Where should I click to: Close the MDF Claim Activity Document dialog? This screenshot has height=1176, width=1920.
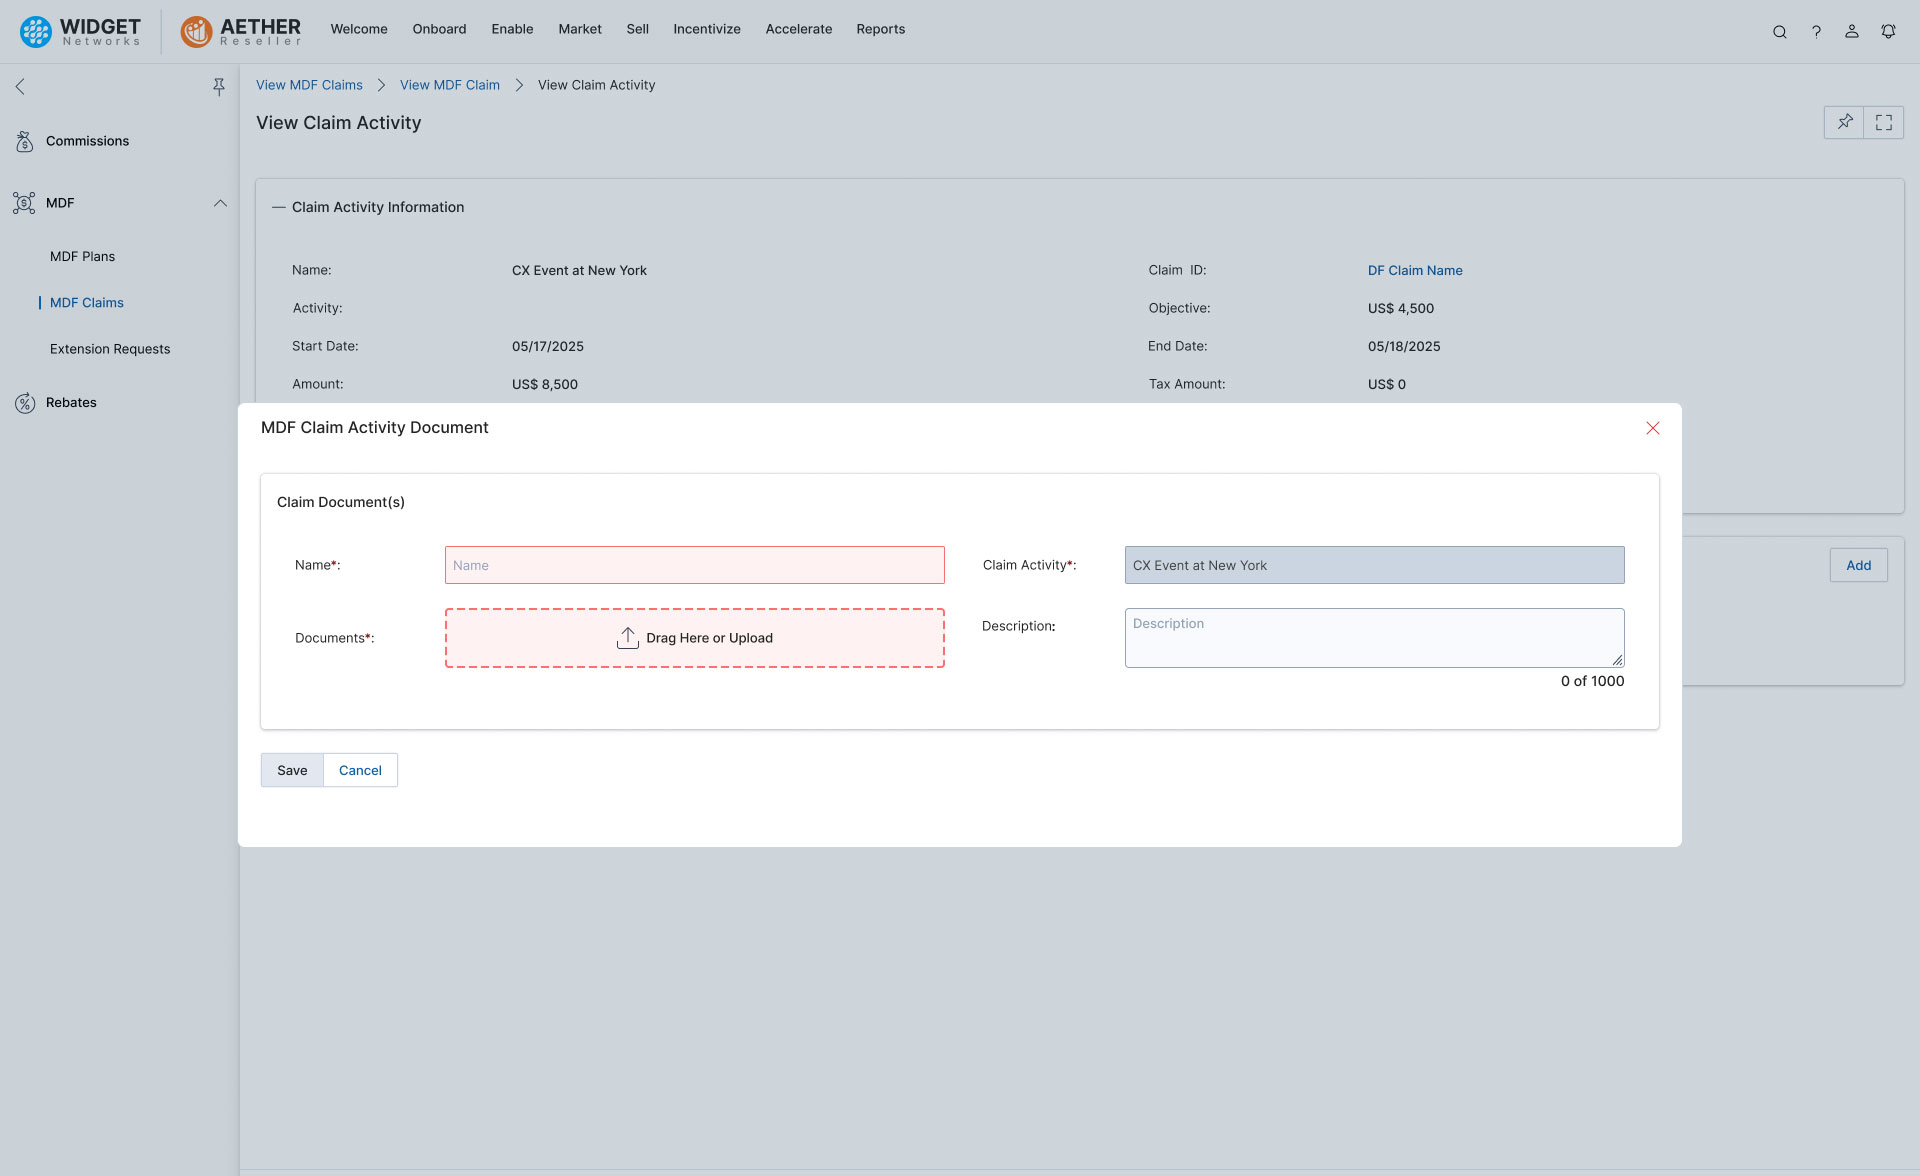click(1653, 428)
